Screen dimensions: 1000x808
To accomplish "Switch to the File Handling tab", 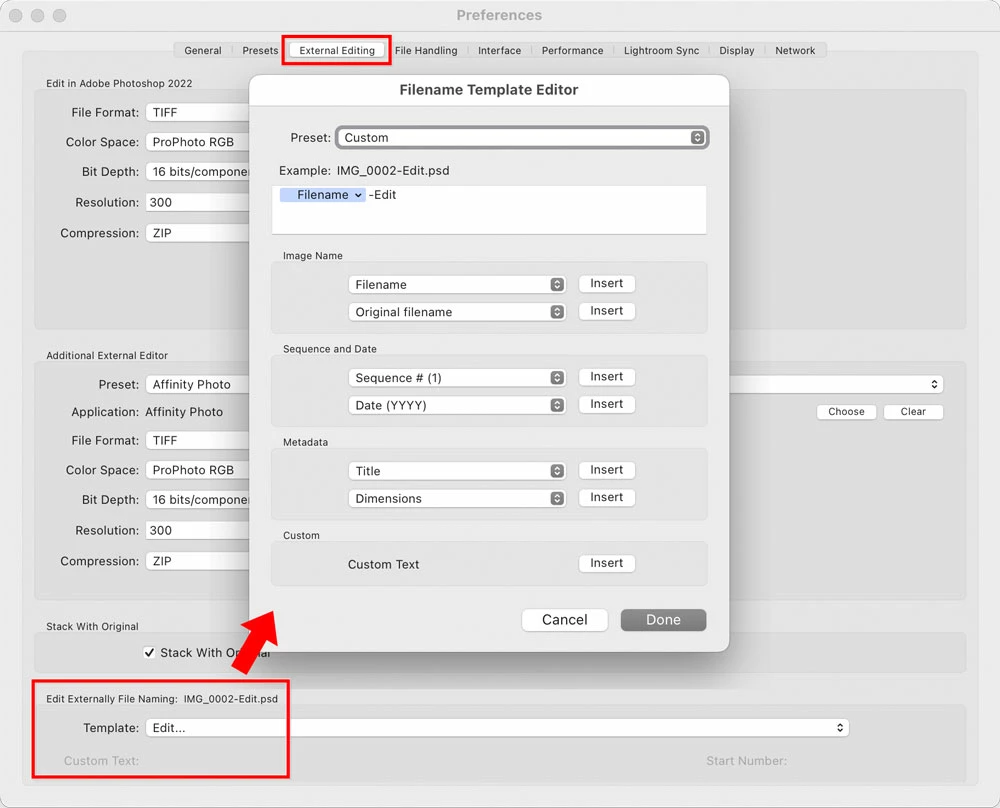I will tap(426, 50).
